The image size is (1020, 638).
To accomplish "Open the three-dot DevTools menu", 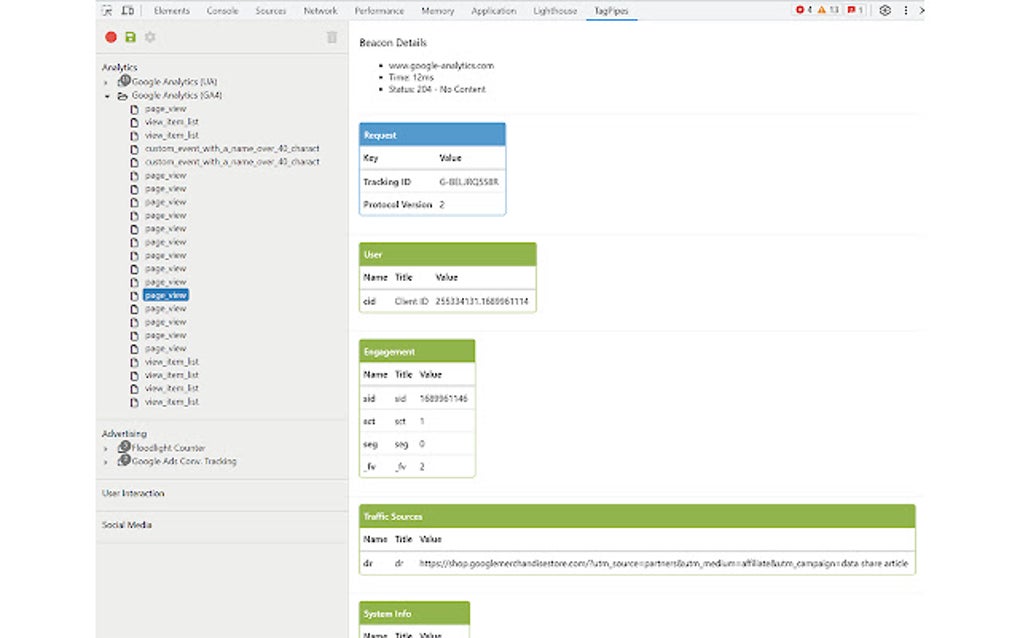I will coord(904,10).
